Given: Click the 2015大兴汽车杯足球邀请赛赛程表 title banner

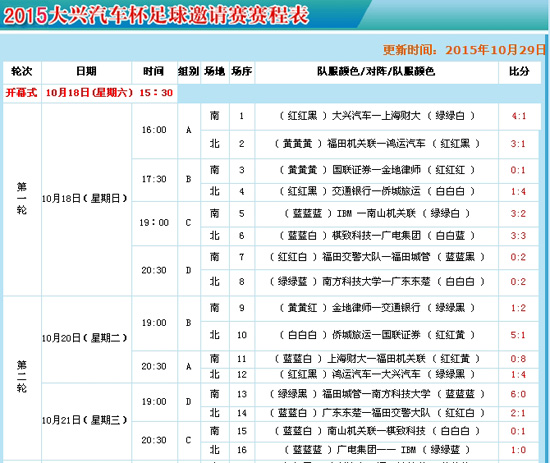Looking at the screenshot, I should tap(156, 15).
